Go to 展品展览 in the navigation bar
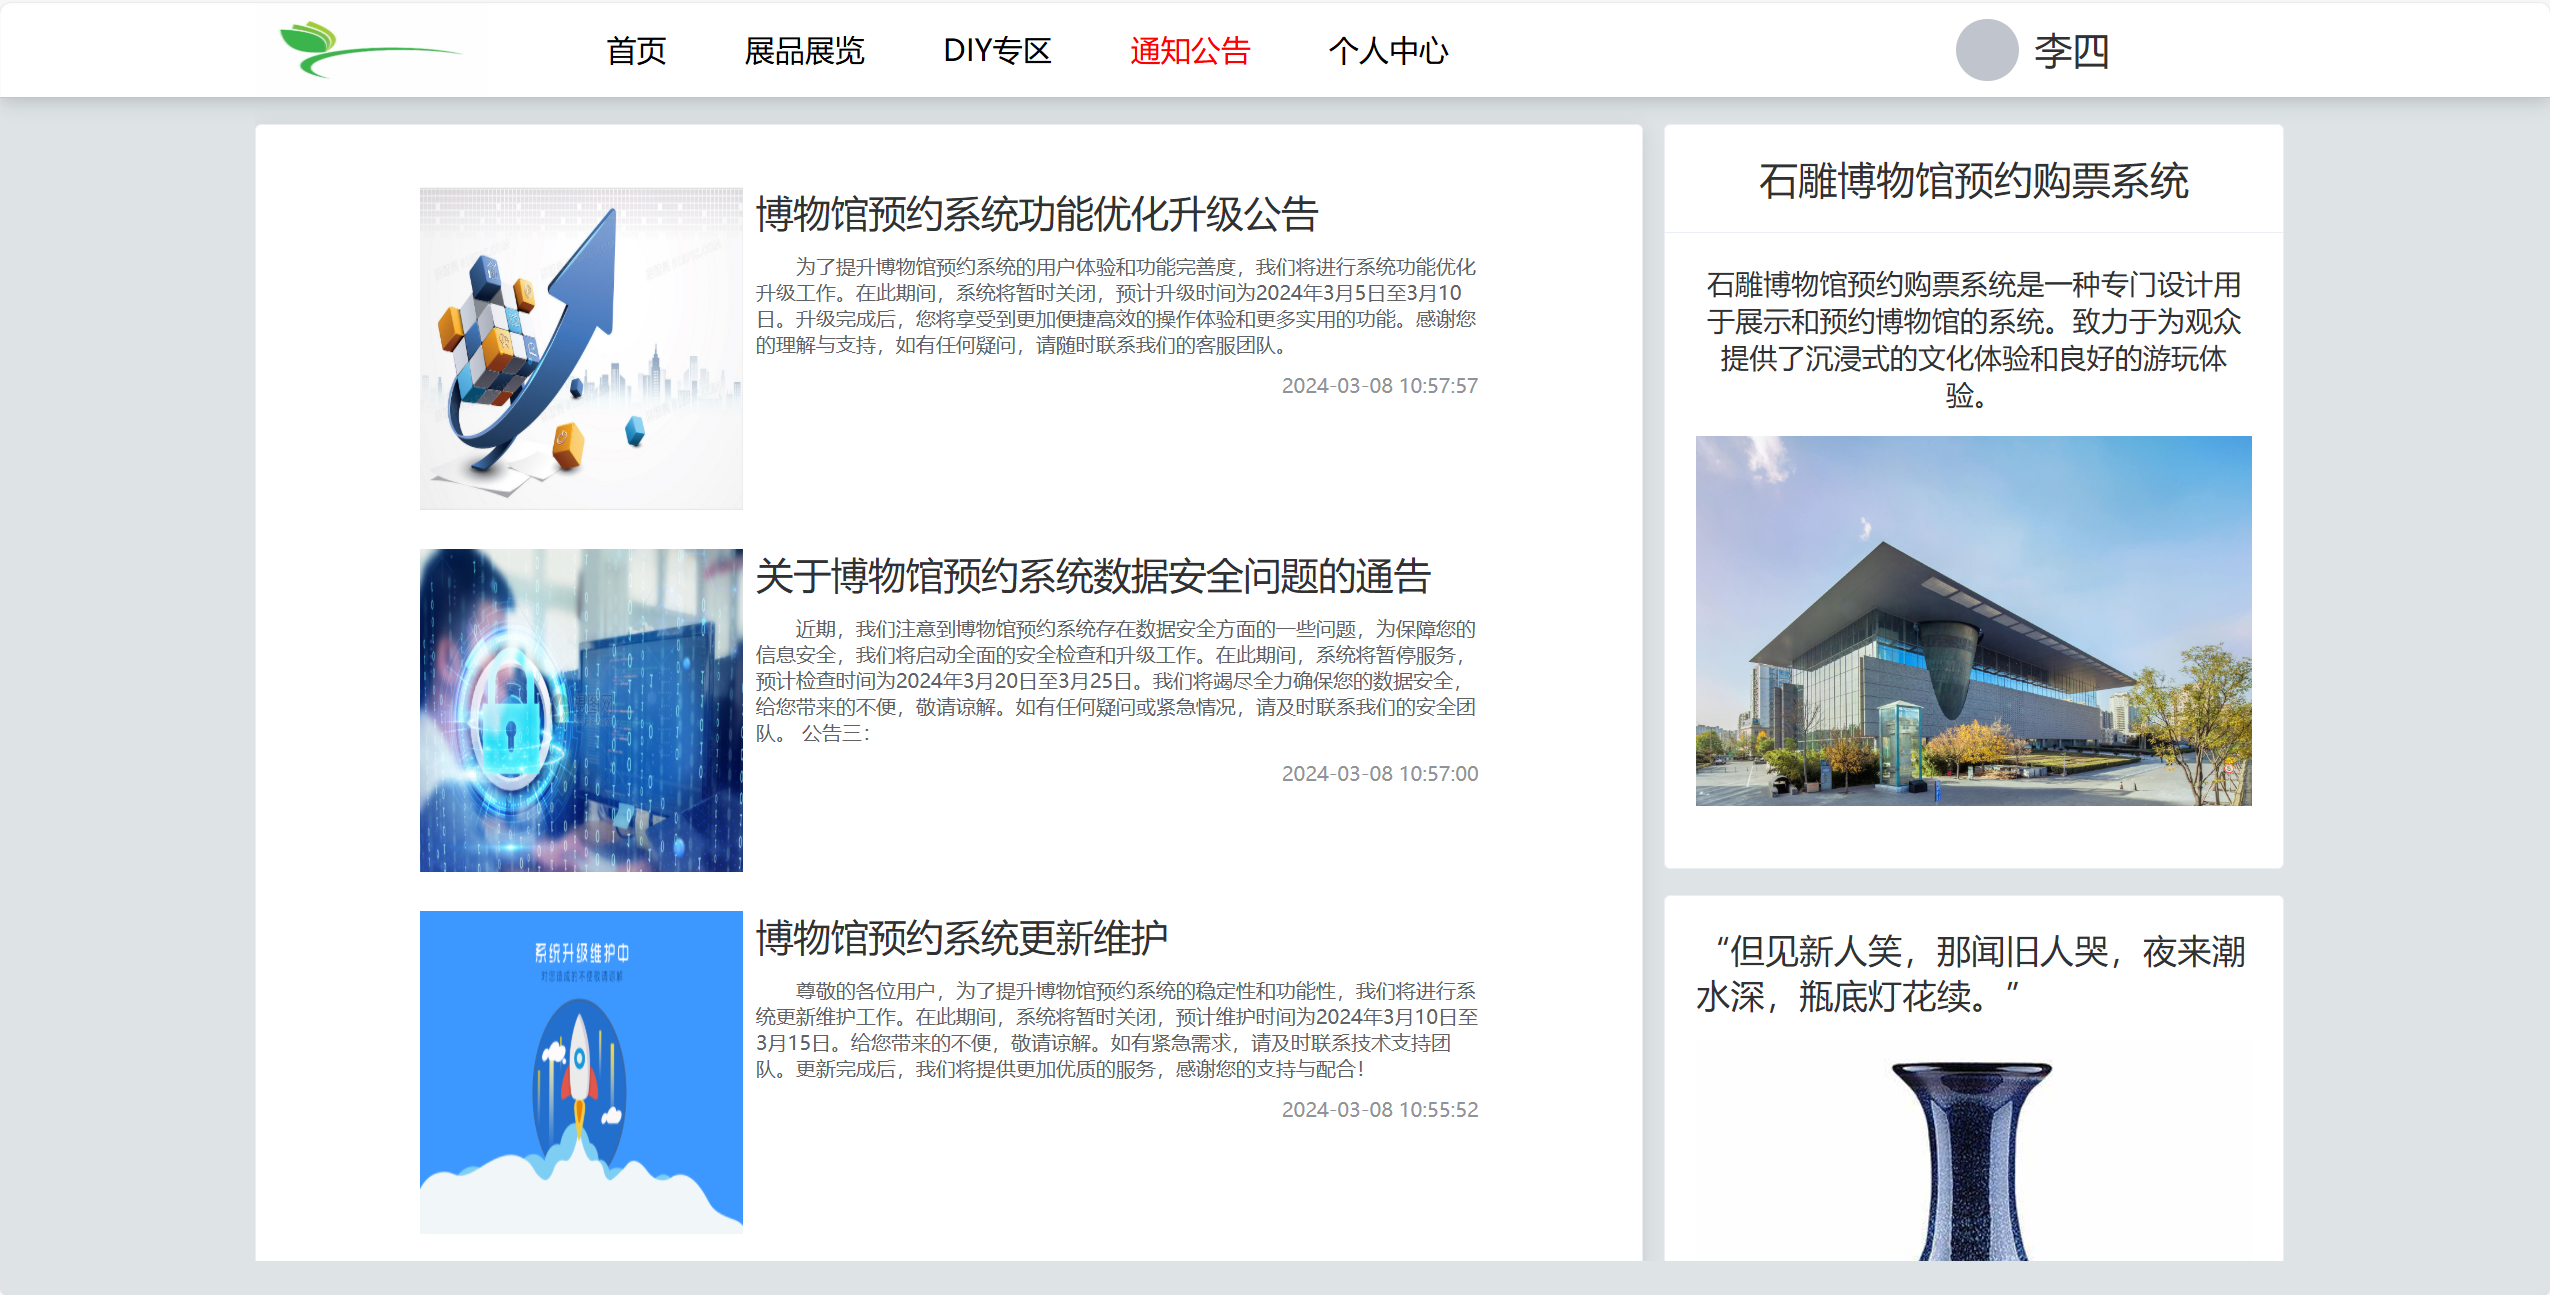 tap(804, 50)
